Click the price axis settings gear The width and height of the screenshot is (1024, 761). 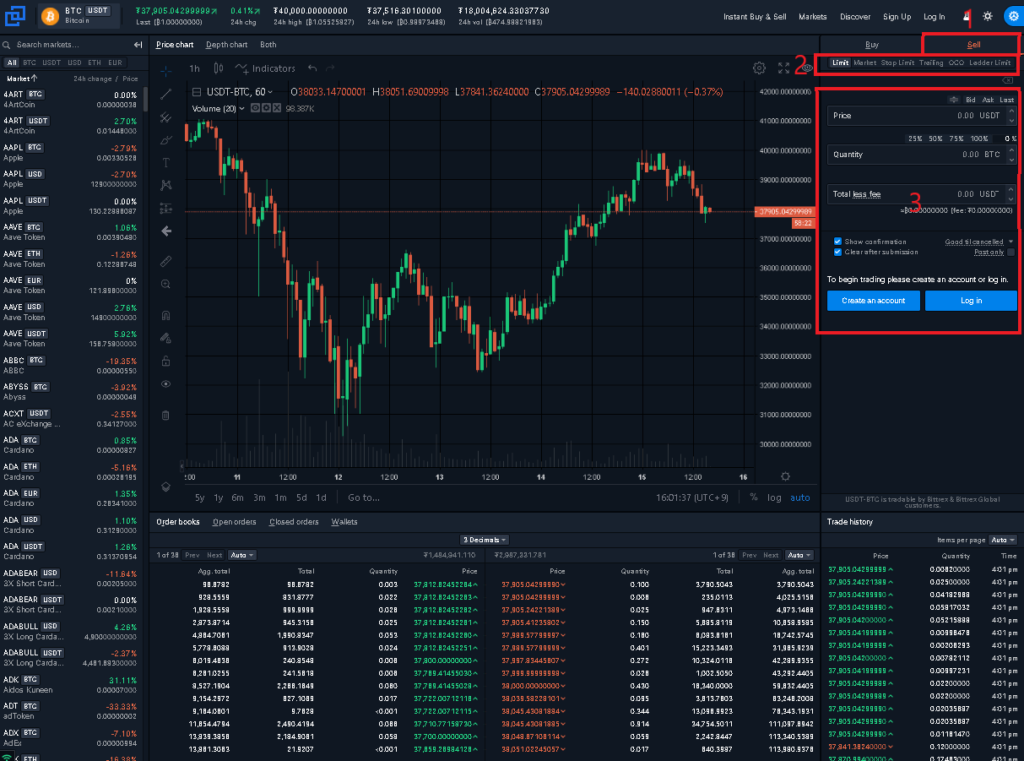tap(786, 477)
